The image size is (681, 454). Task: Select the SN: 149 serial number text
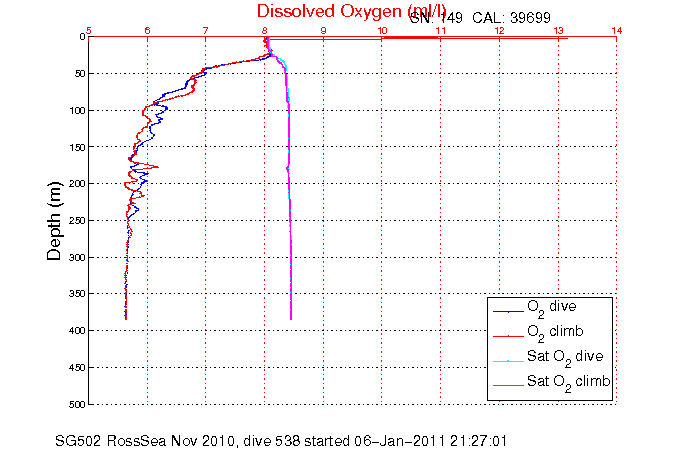[x=436, y=18]
